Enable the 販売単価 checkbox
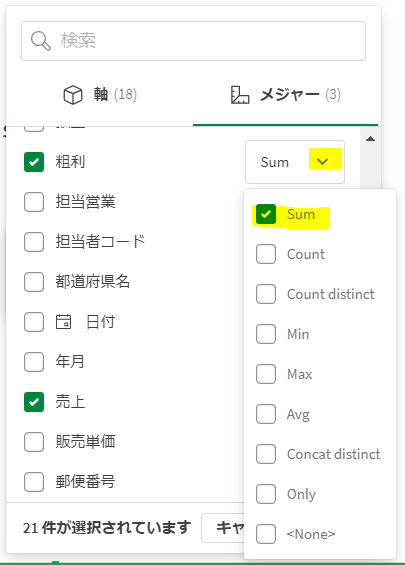Viewport: 405px width, 565px height. pyautogui.click(x=34, y=442)
